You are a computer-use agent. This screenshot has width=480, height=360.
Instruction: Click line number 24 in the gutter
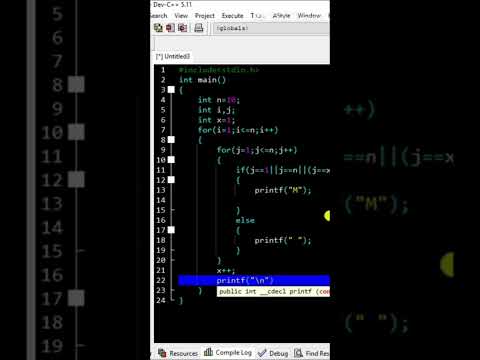click(161, 300)
